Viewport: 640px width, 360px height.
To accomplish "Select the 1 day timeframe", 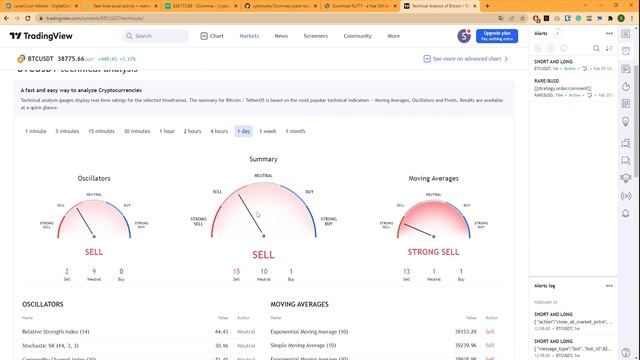I will 243,131.
